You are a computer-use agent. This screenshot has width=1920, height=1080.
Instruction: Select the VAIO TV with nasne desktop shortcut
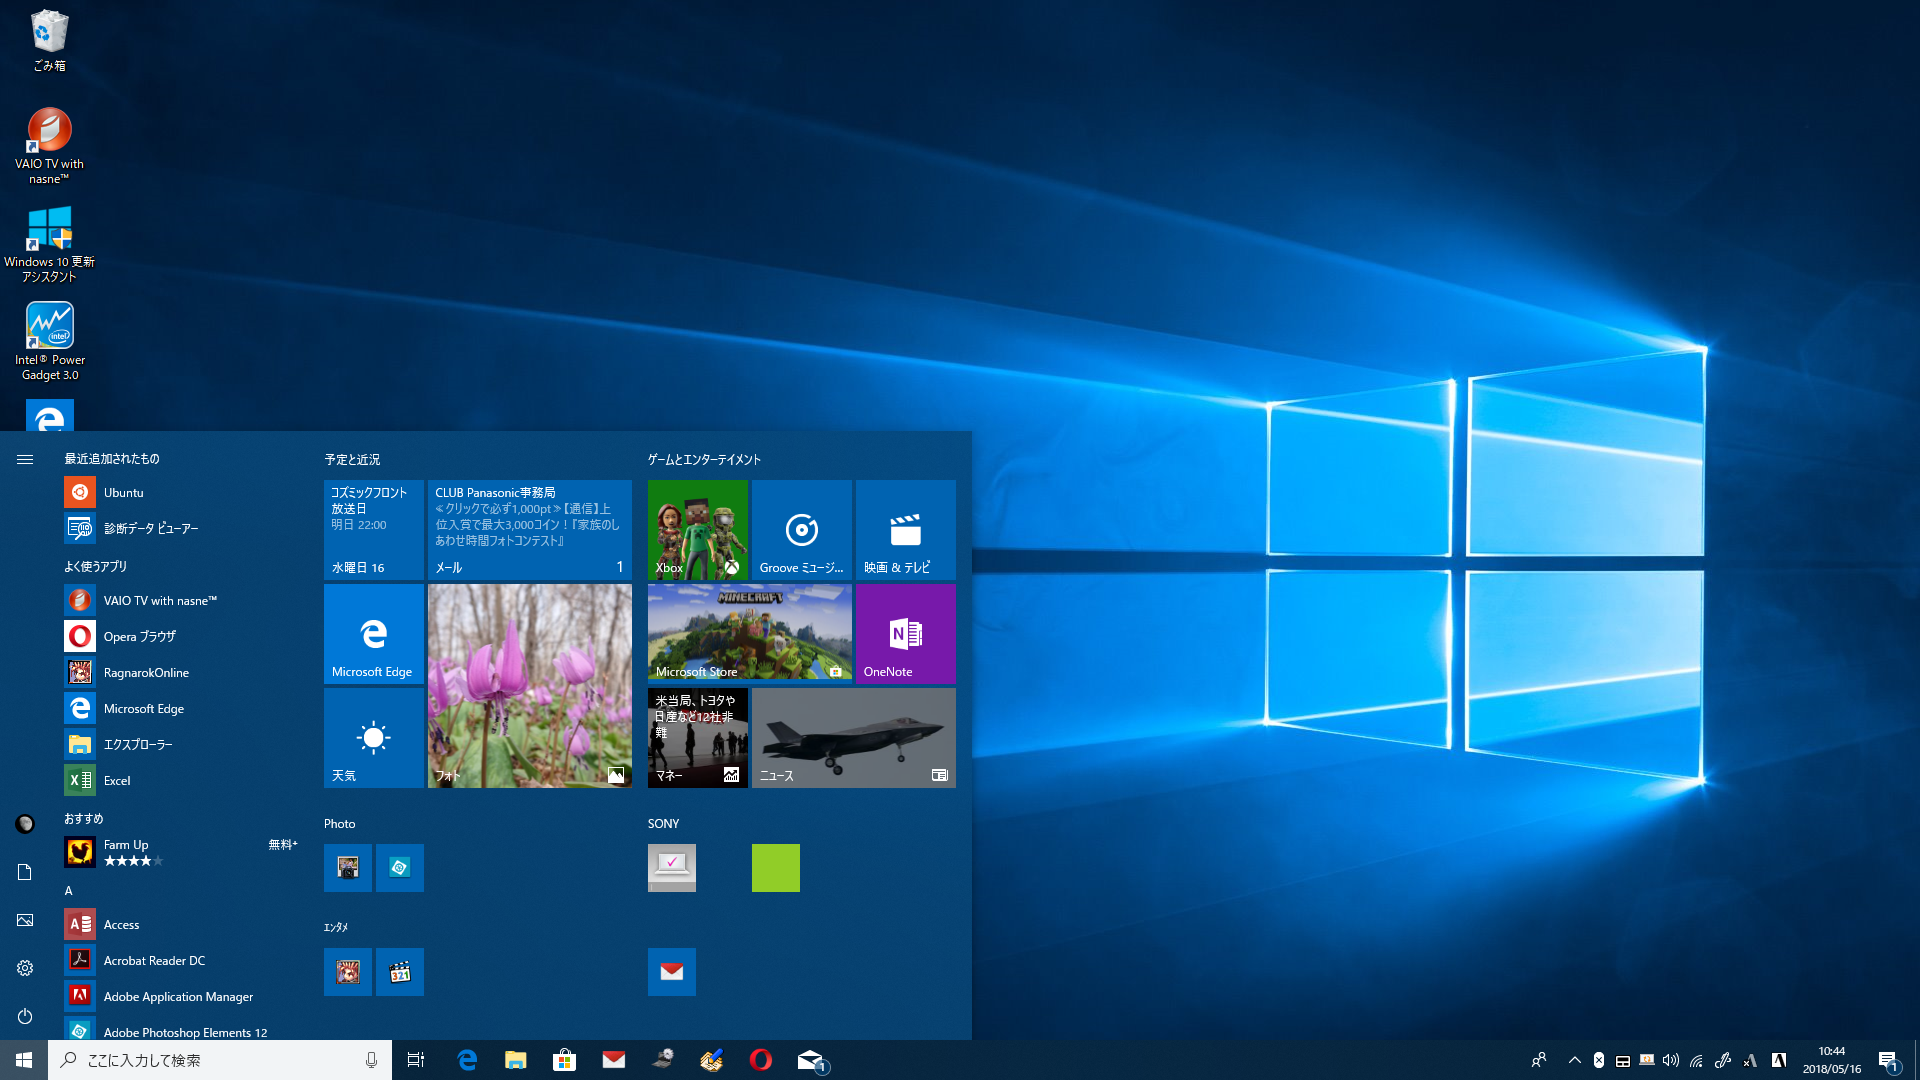pos(49,146)
